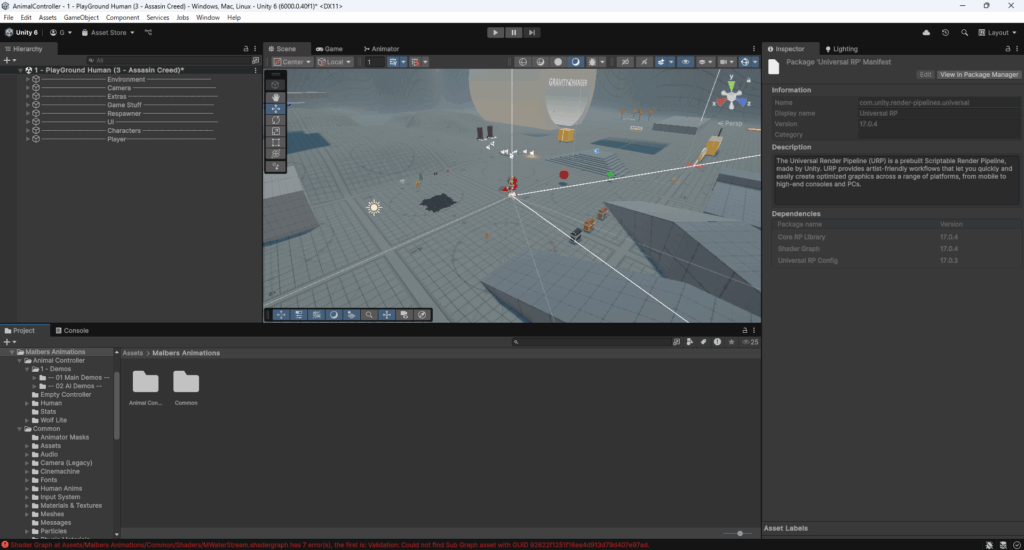Click the version control icon near Asset Store
The height and width of the screenshot is (550, 1024).
148,33
